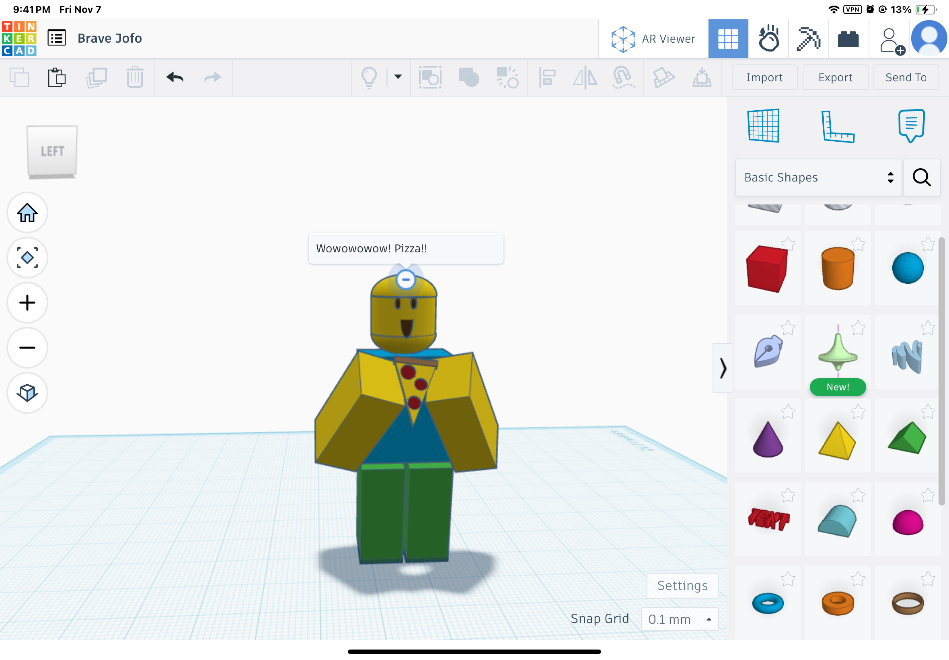The image size is (949, 660).
Task: Switch to Bricks mode
Action: (x=849, y=39)
